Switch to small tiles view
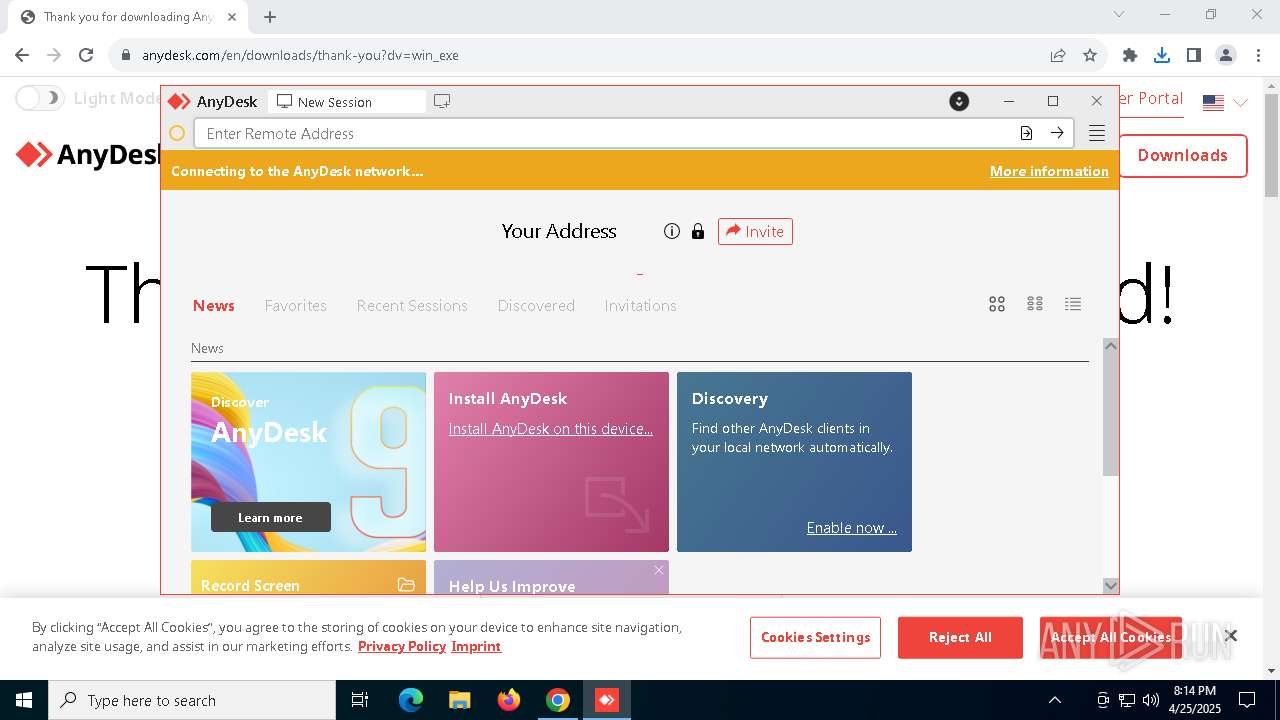Image resolution: width=1280 pixels, height=720 pixels. 1035,304
